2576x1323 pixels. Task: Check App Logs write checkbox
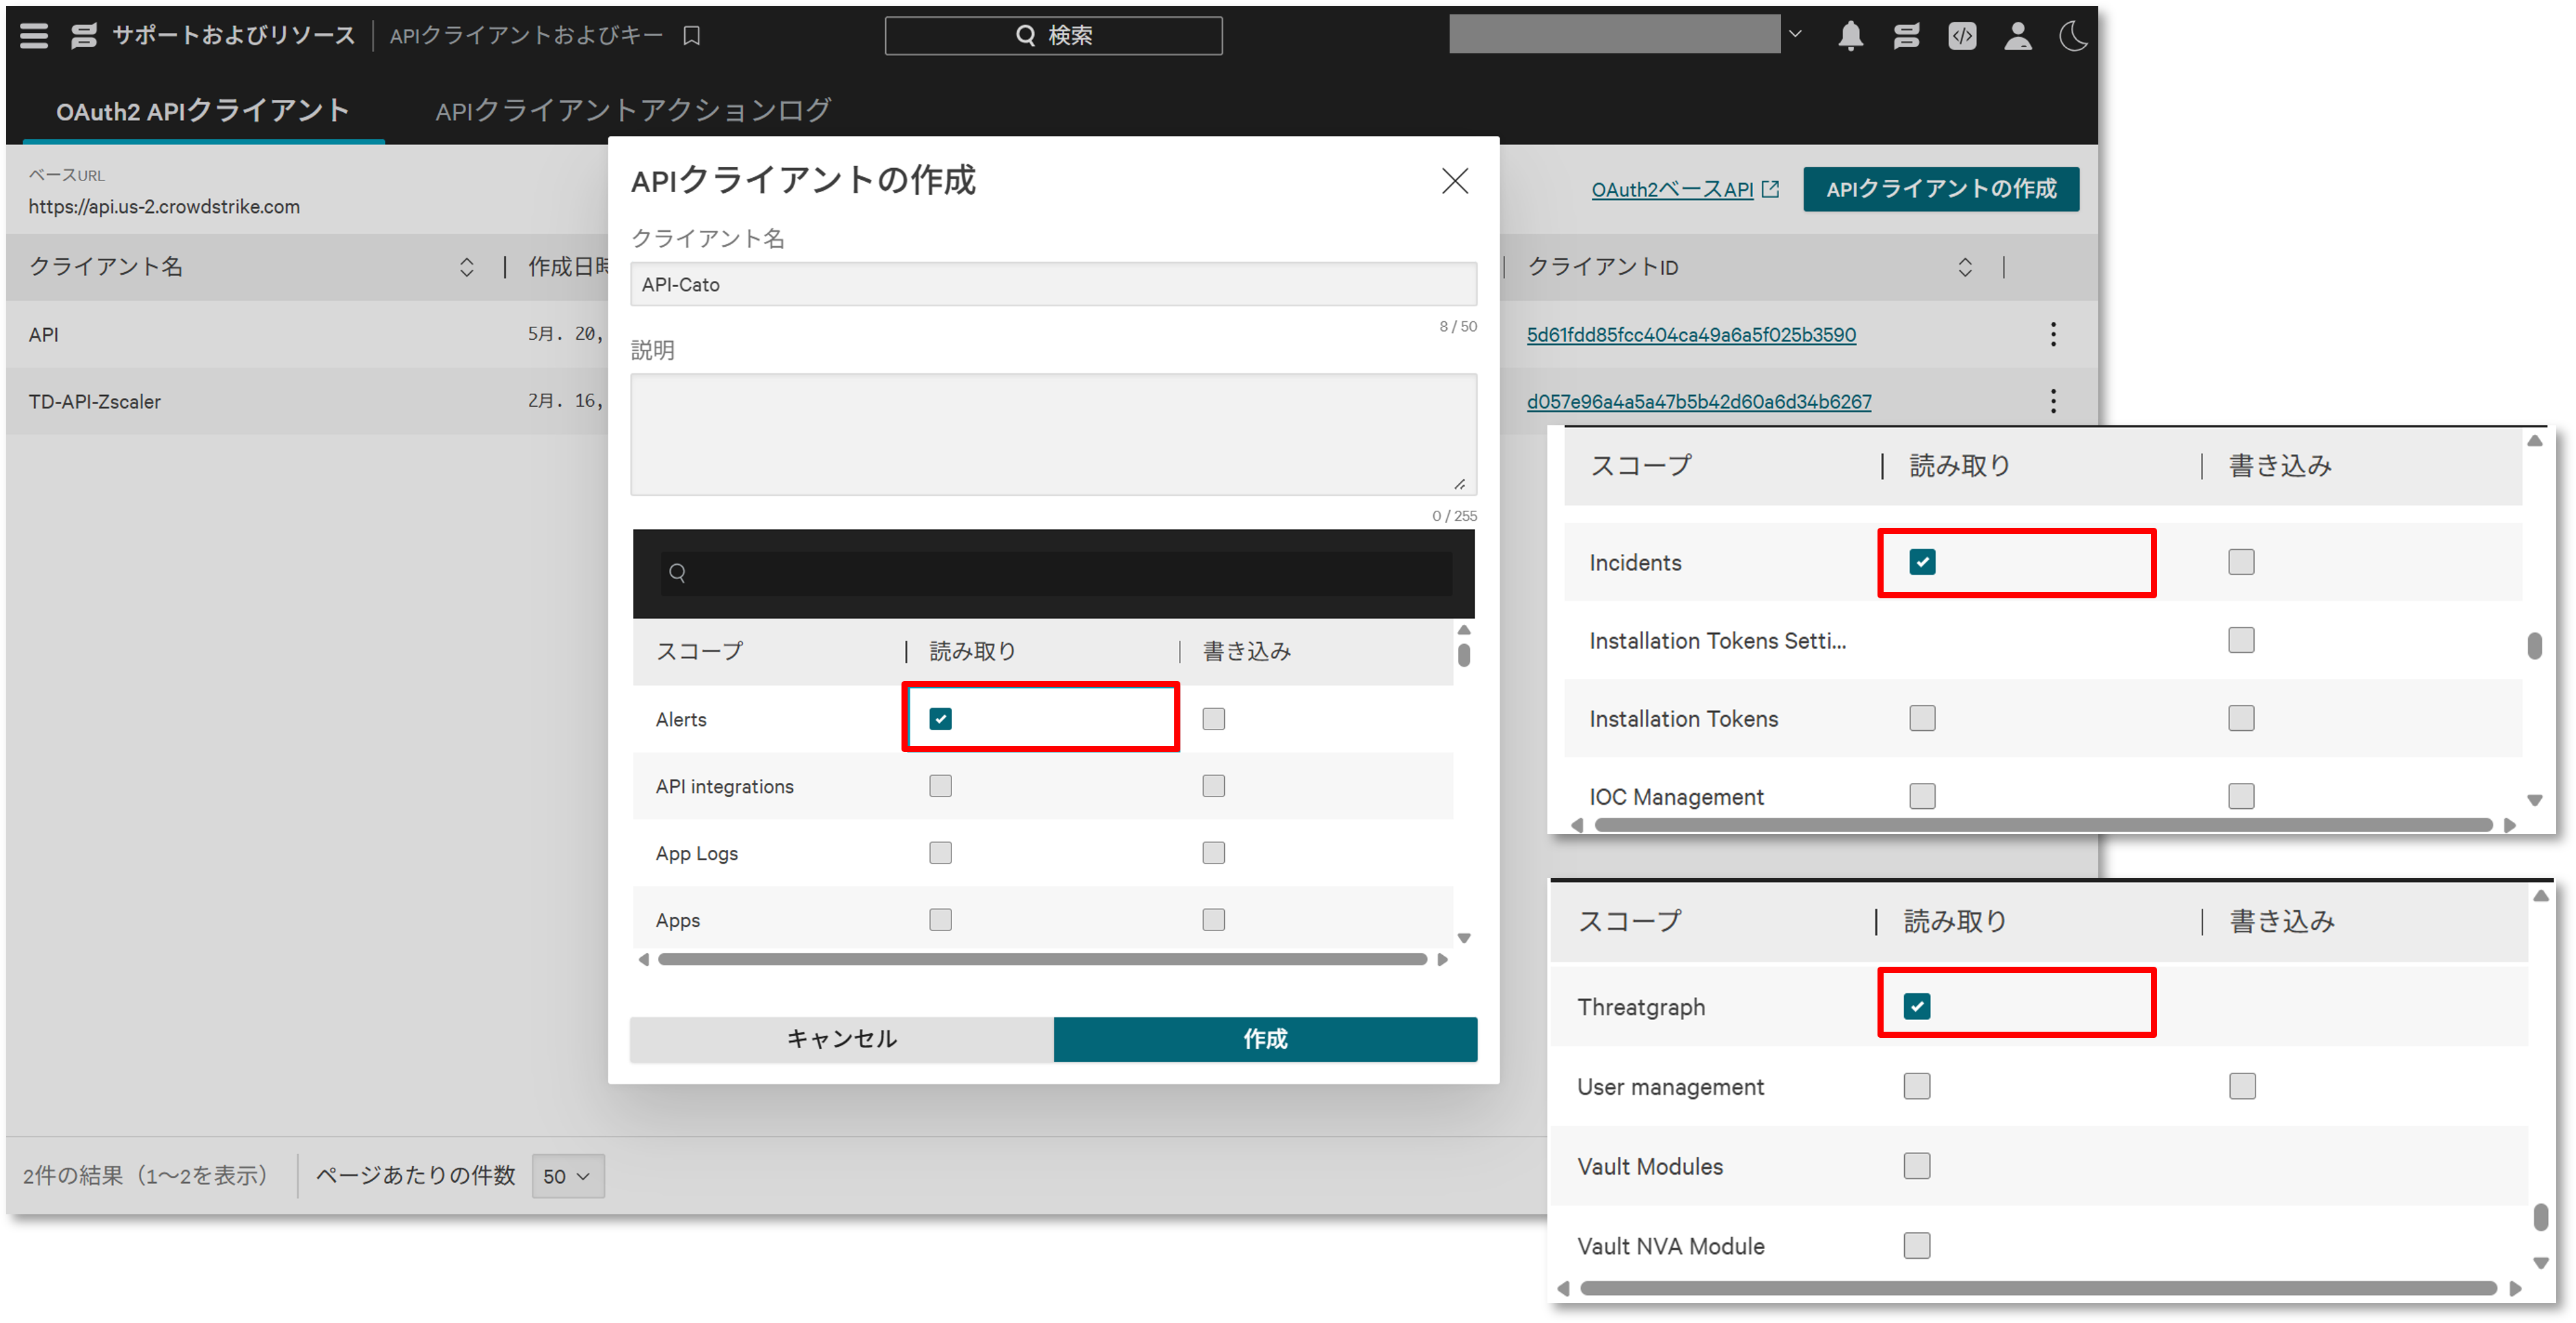pos(1213,853)
